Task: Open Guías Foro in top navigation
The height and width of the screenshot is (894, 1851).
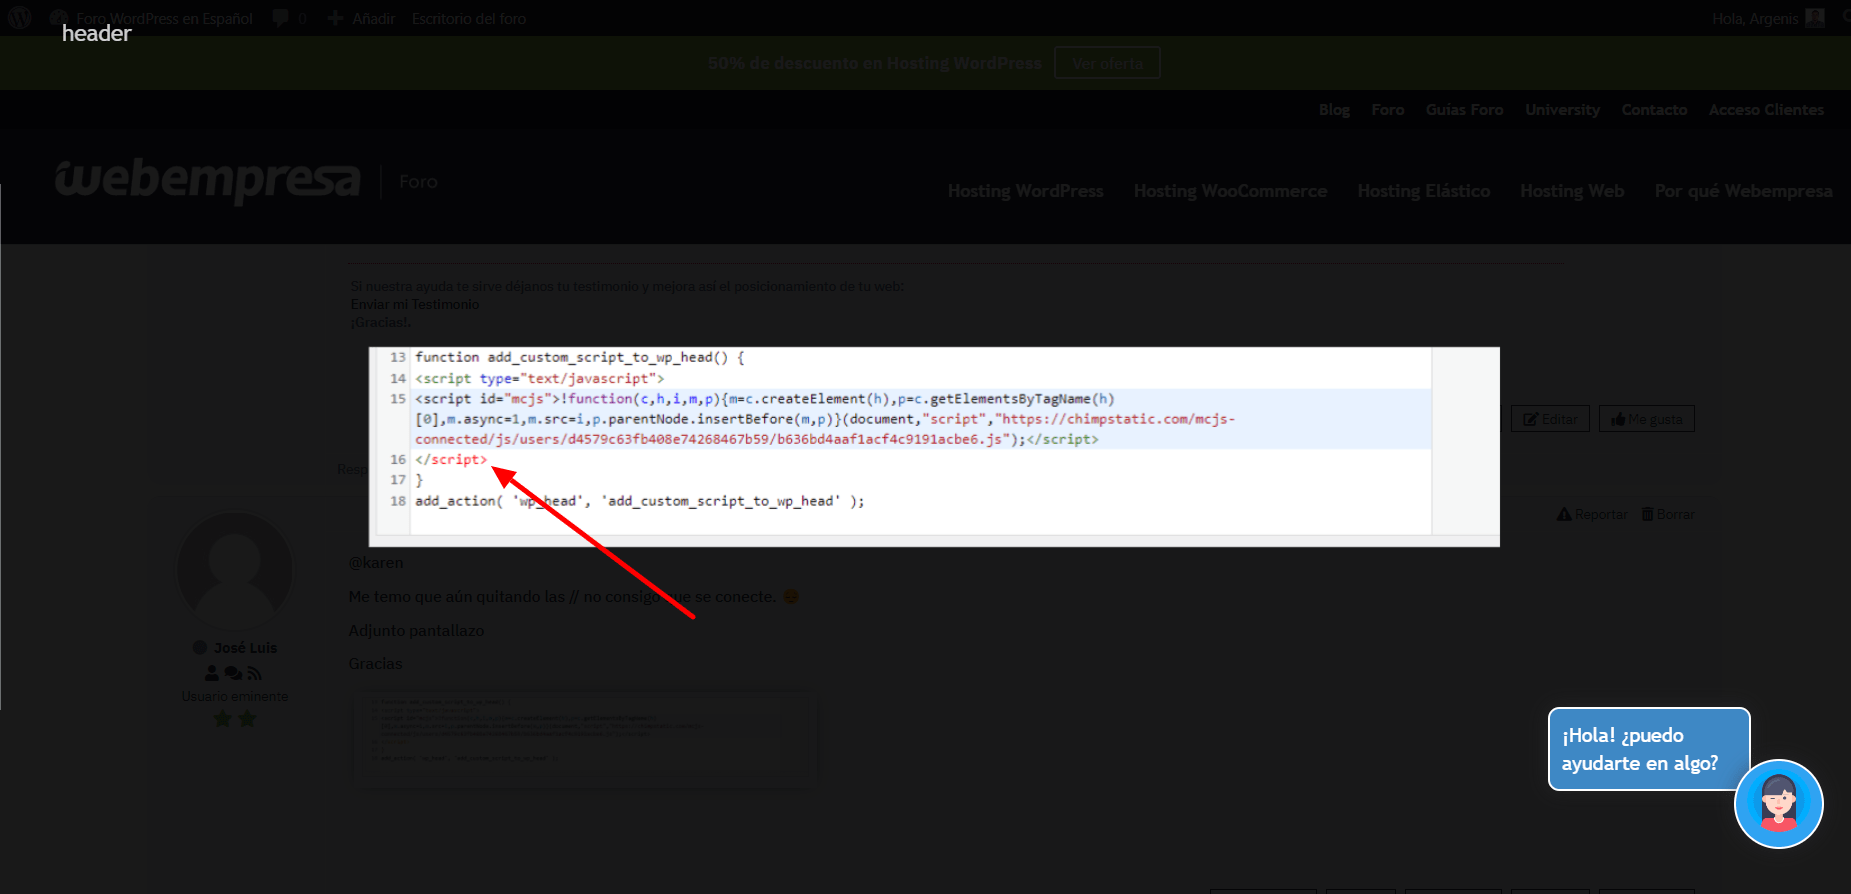Action: click(1464, 110)
